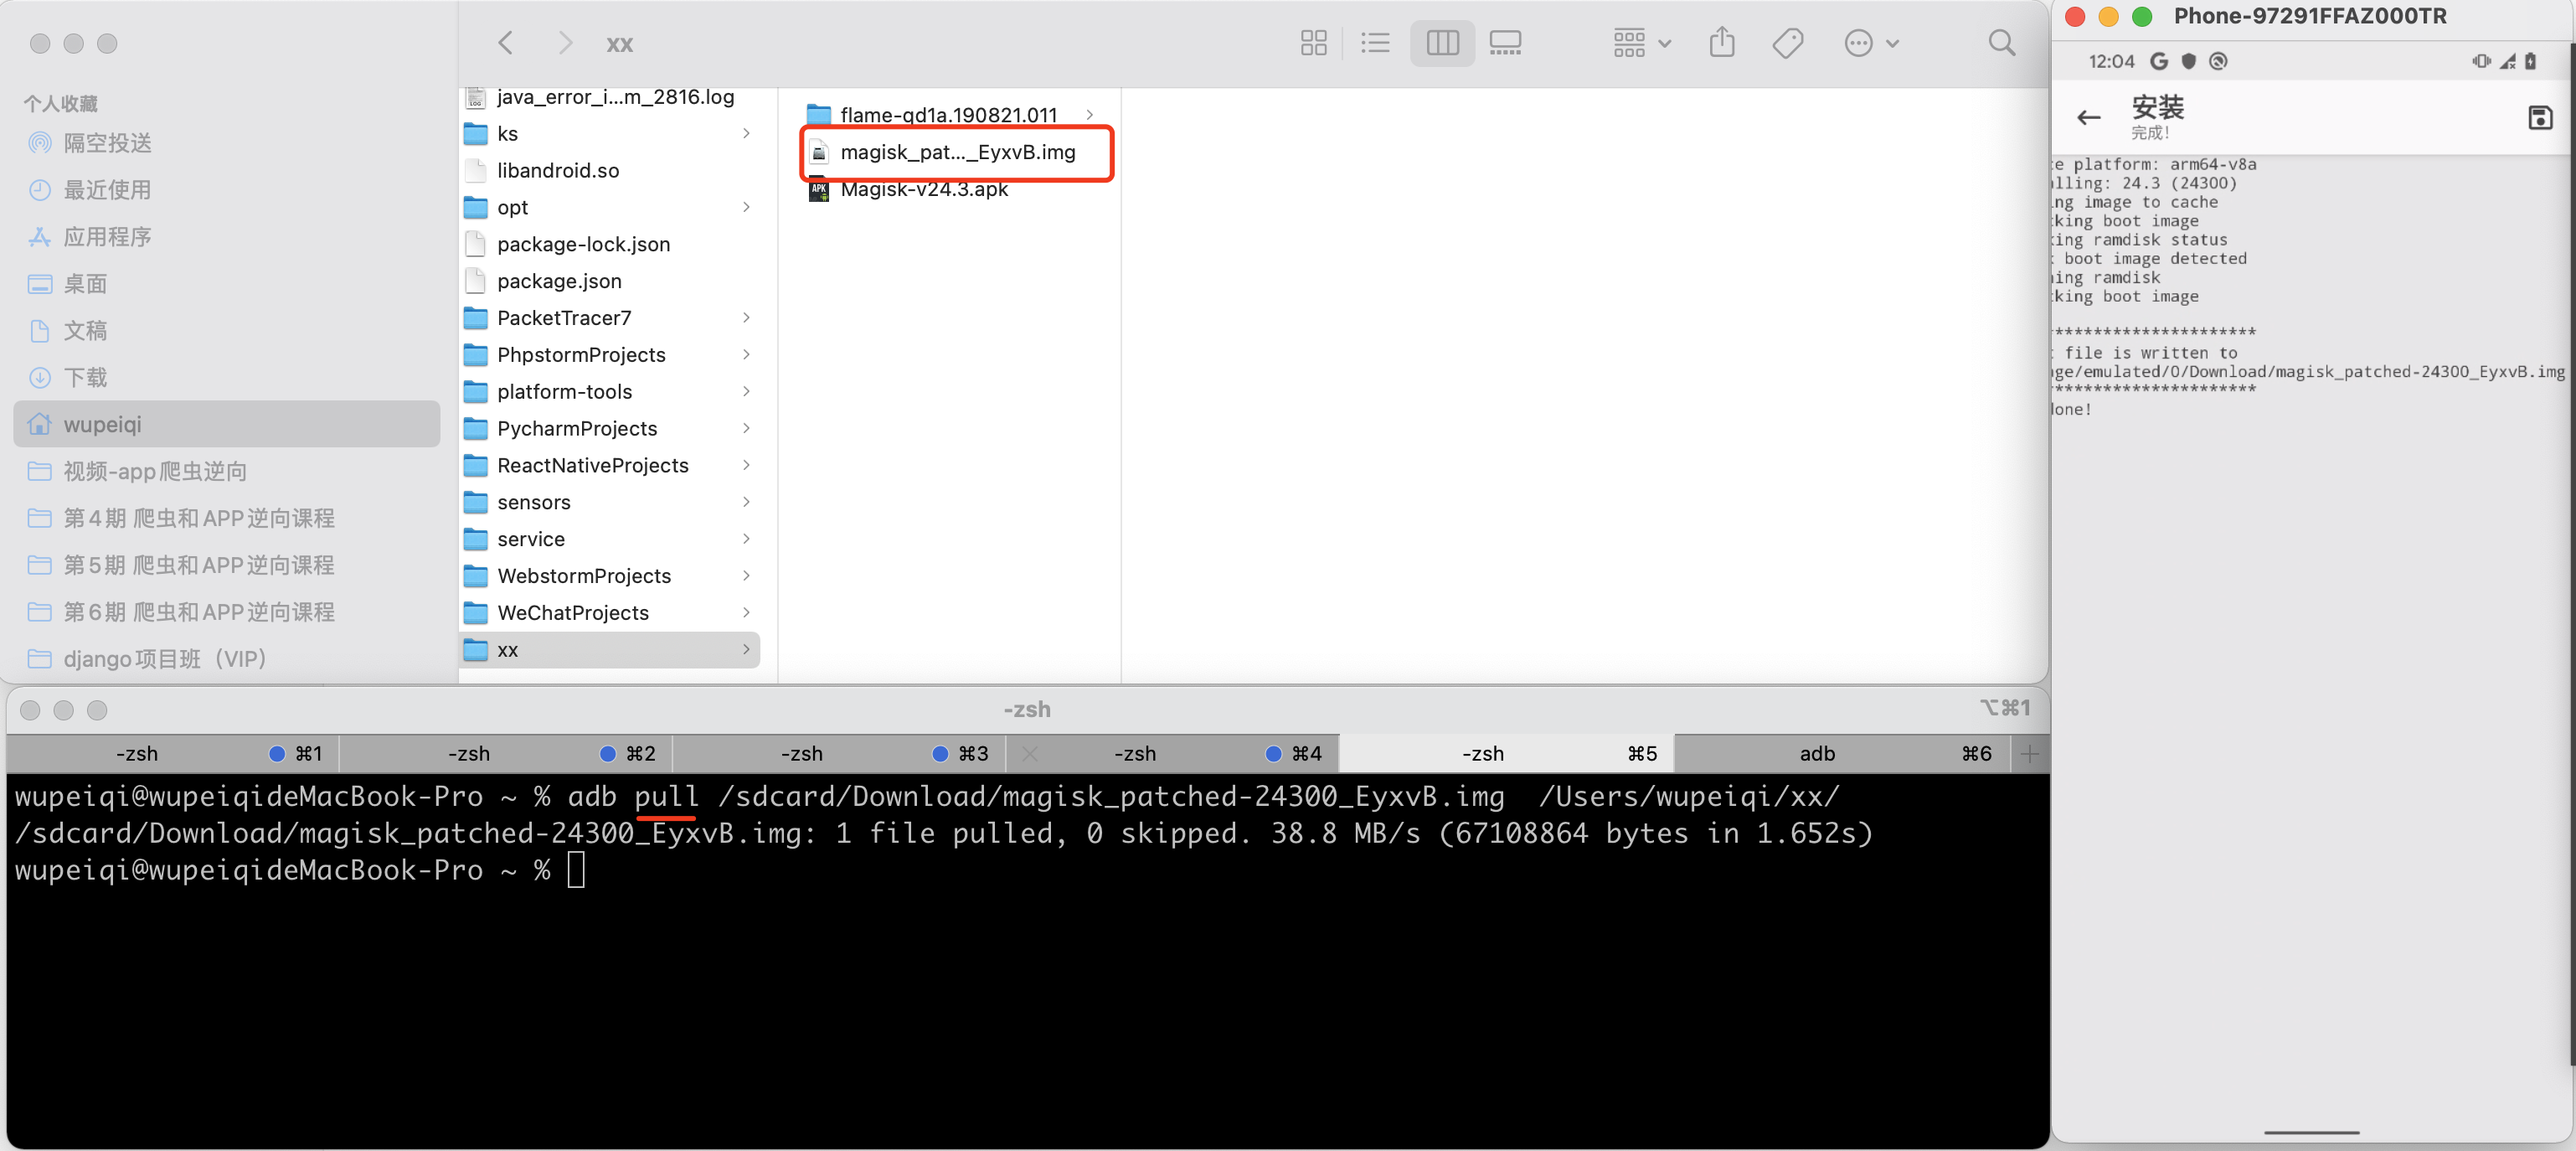Select magisk_pat..._EyxvB.img file
The width and height of the screenshot is (2576, 1151).
(957, 152)
